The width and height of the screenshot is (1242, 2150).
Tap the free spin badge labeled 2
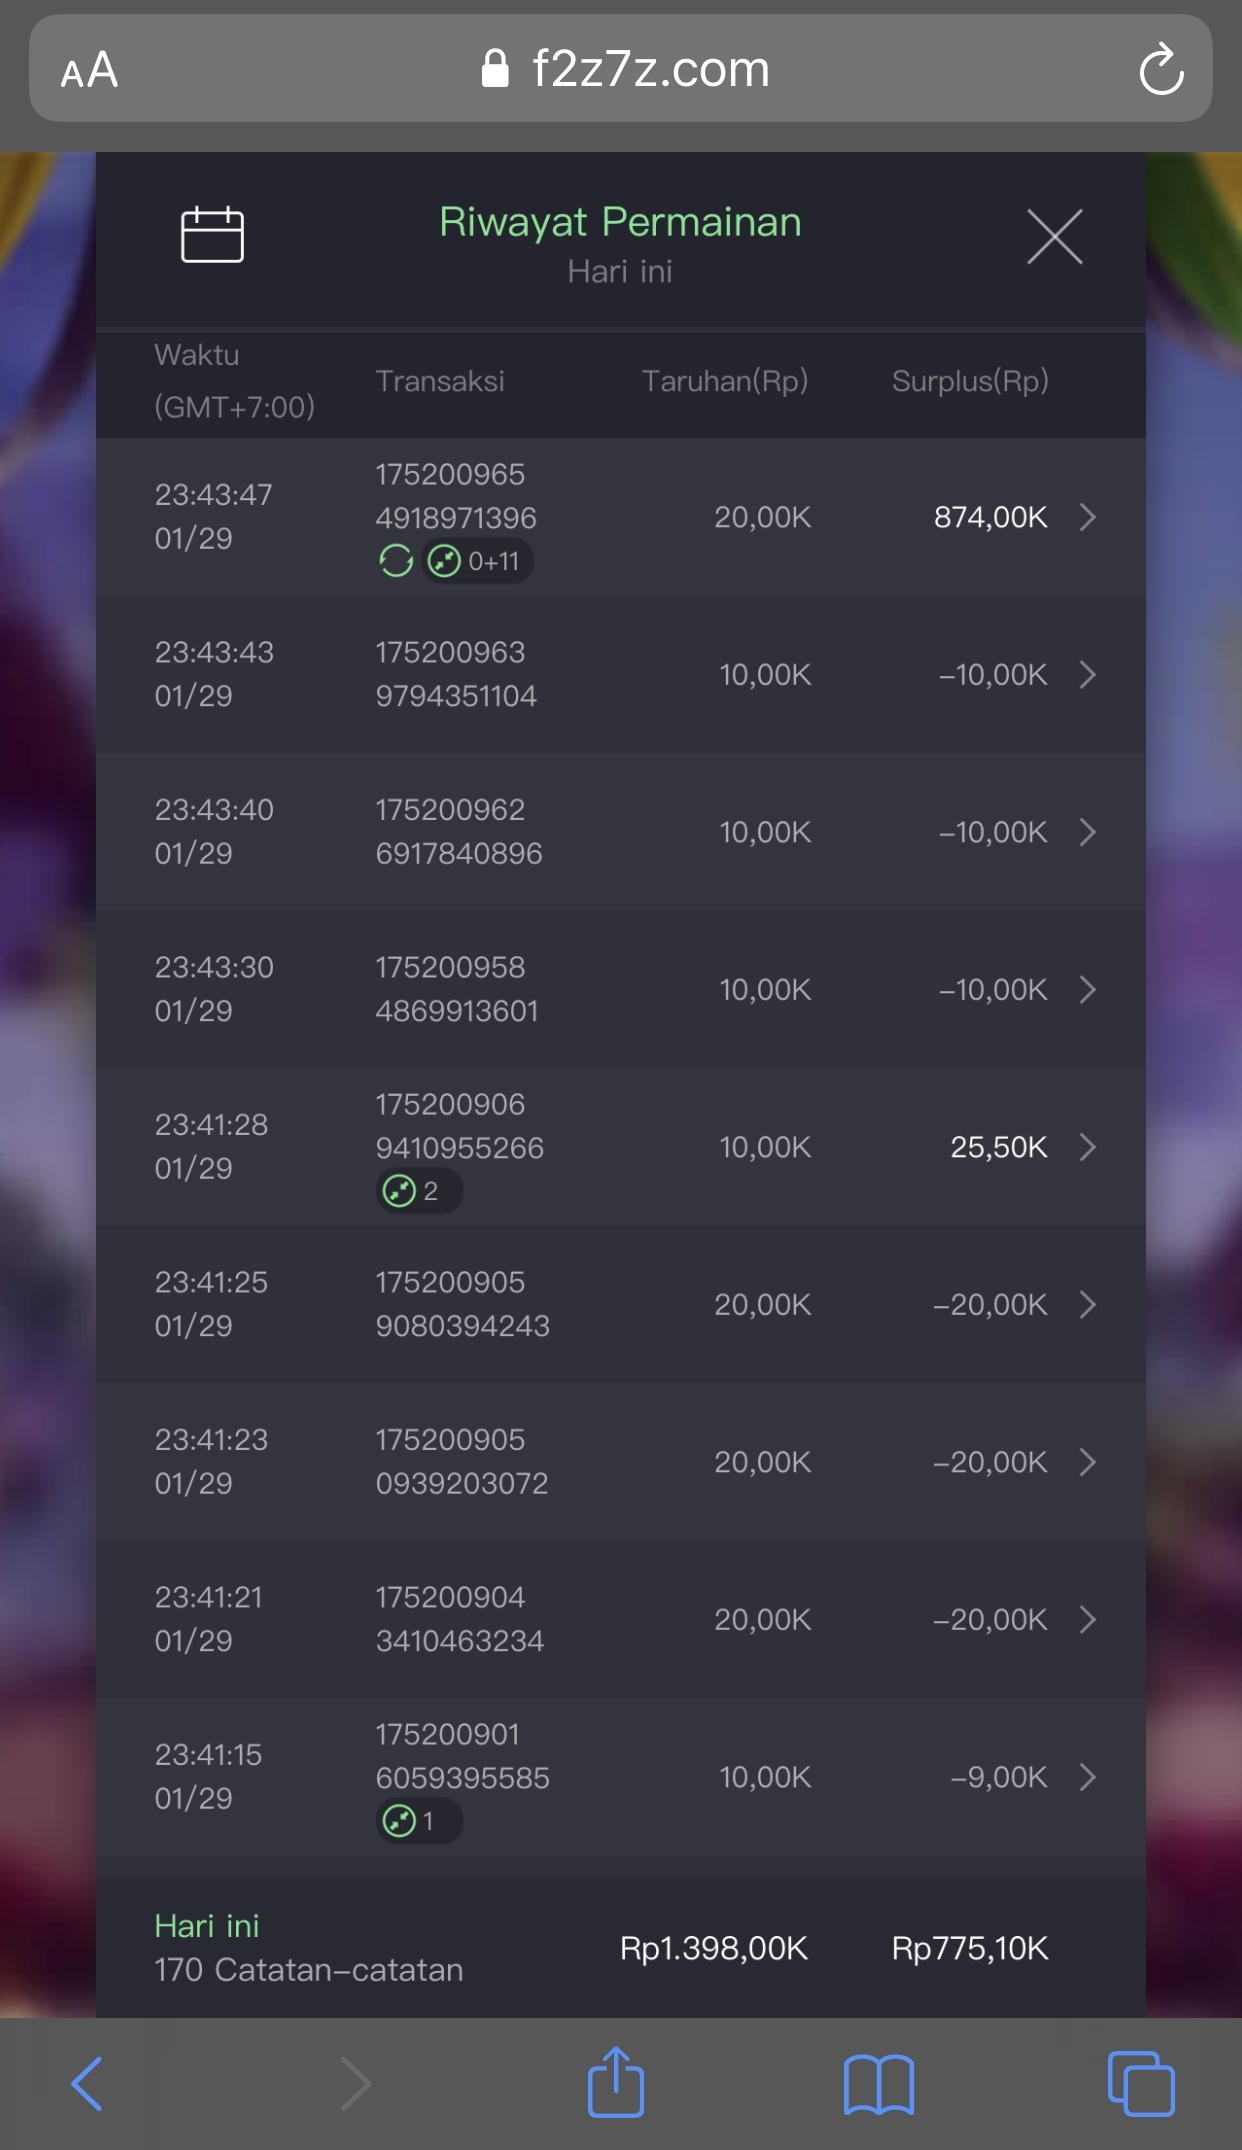point(418,1191)
